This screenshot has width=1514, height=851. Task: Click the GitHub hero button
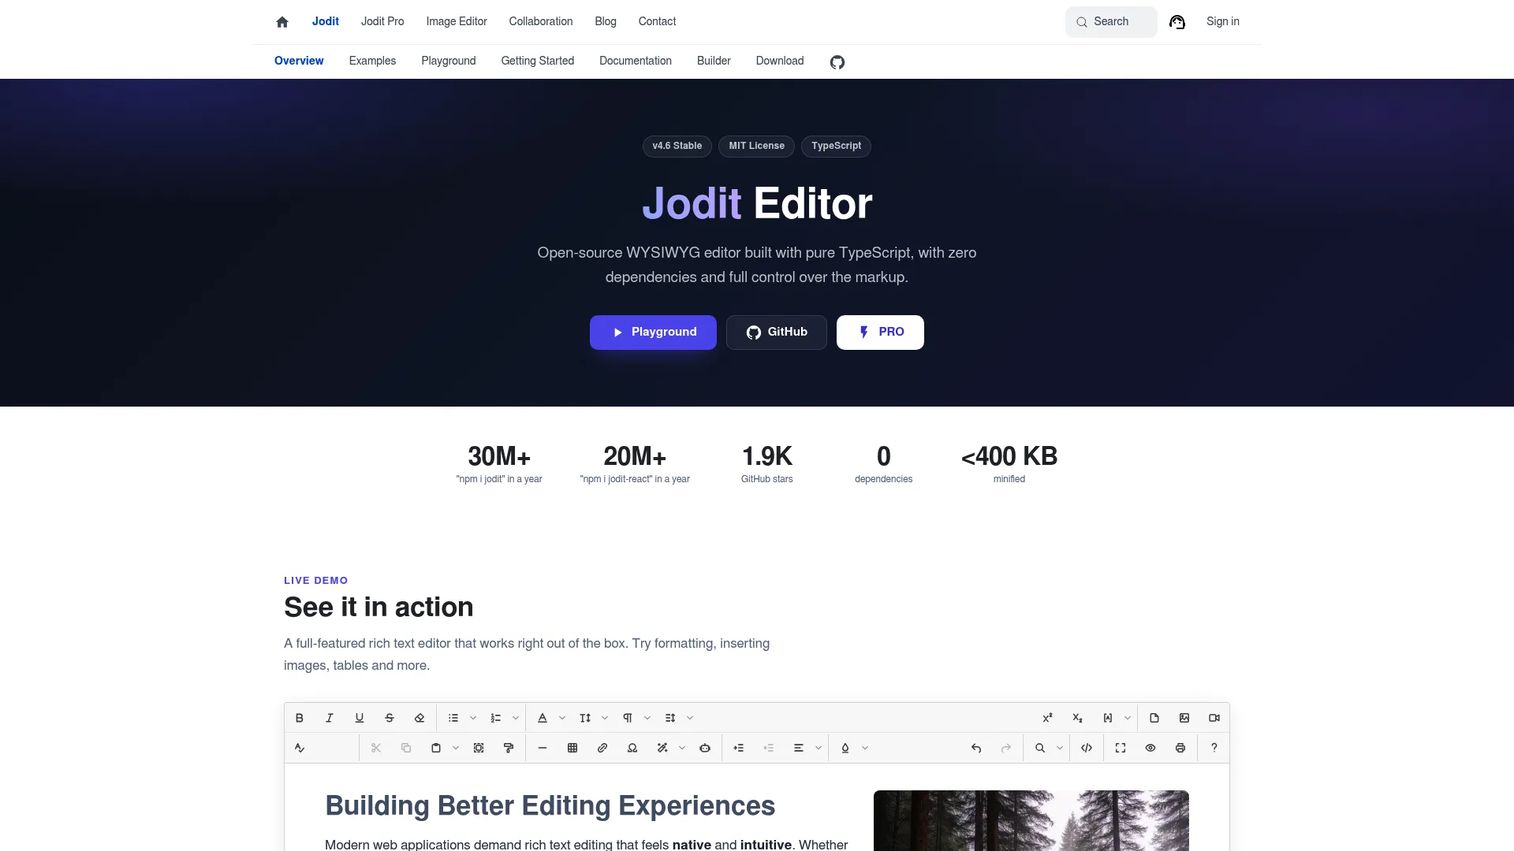pyautogui.click(x=776, y=332)
